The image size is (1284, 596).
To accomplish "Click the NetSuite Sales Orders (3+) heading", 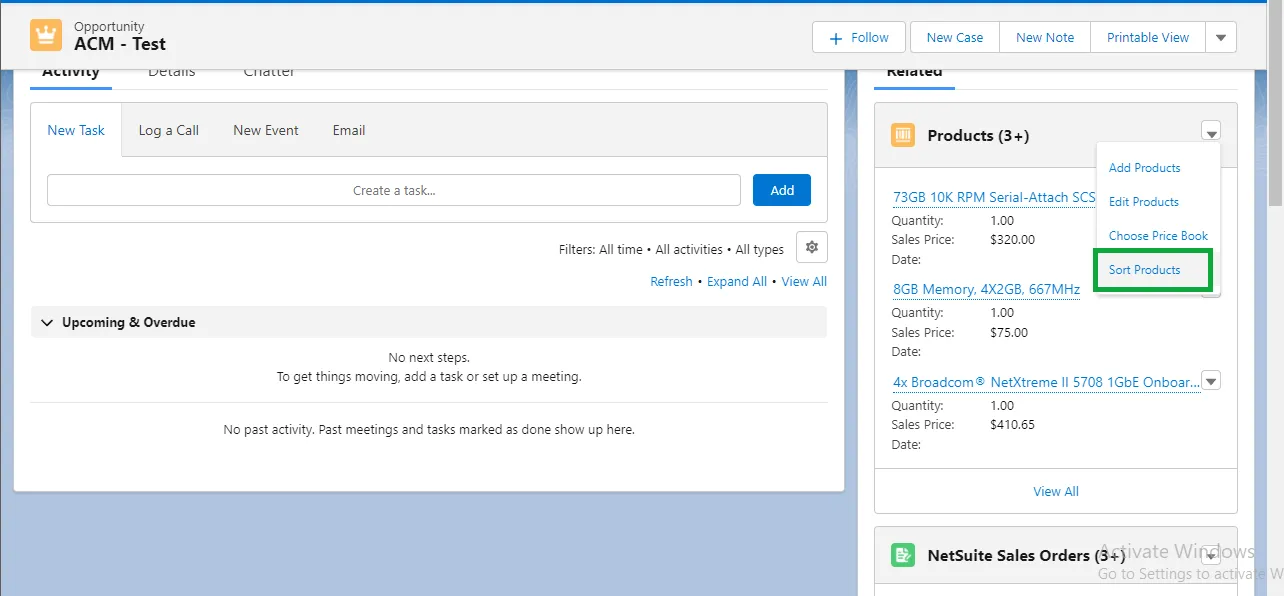I will tap(1027, 555).
